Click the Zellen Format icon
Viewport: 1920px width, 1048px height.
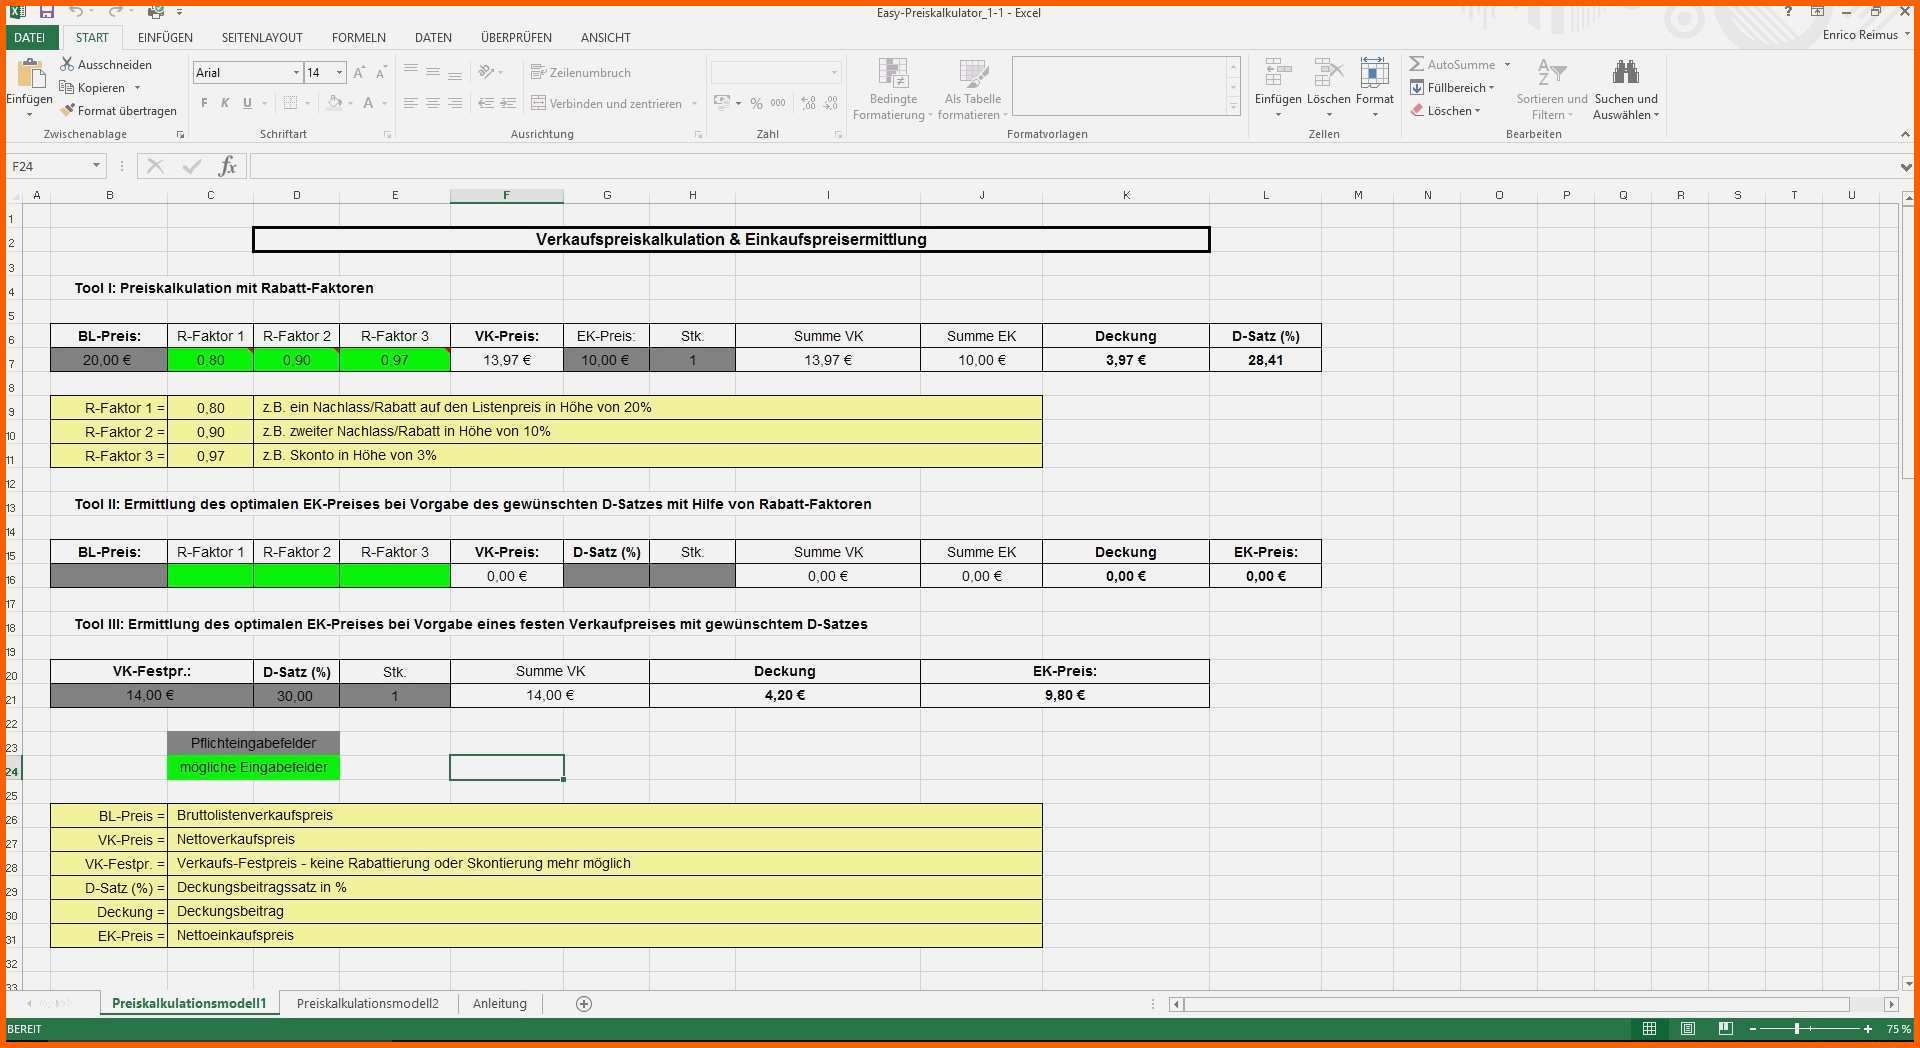[1374, 73]
